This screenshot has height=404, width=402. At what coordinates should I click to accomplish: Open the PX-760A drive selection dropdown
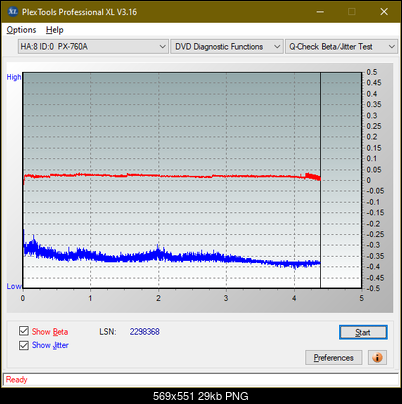[x=93, y=47]
